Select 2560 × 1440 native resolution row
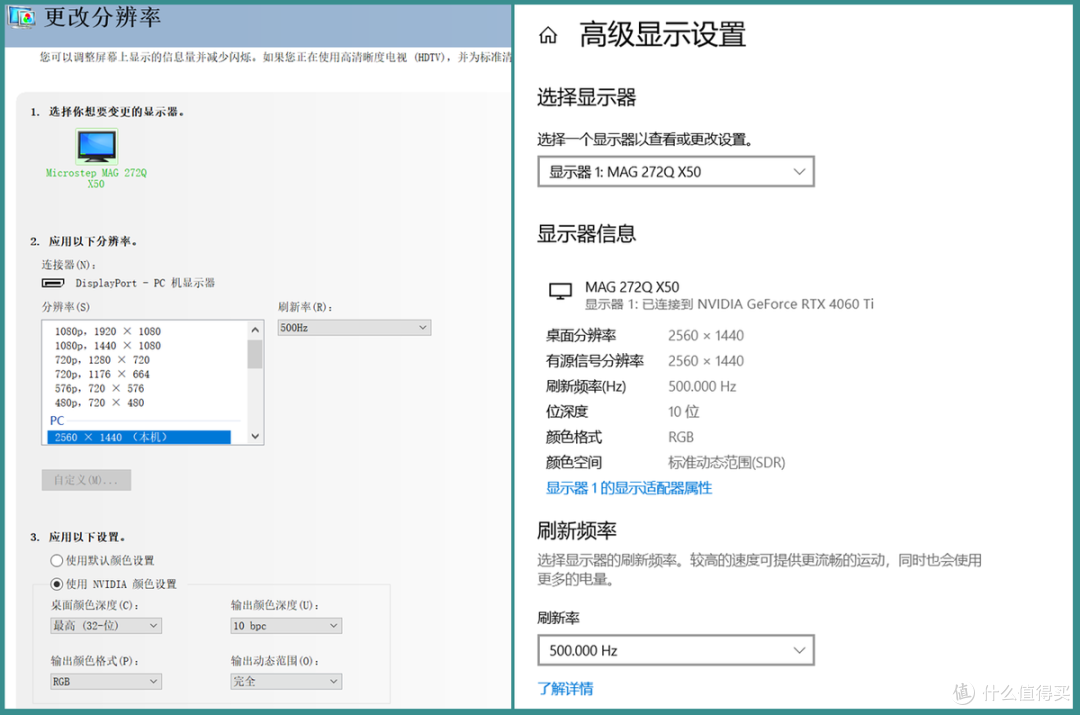 [139, 437]
